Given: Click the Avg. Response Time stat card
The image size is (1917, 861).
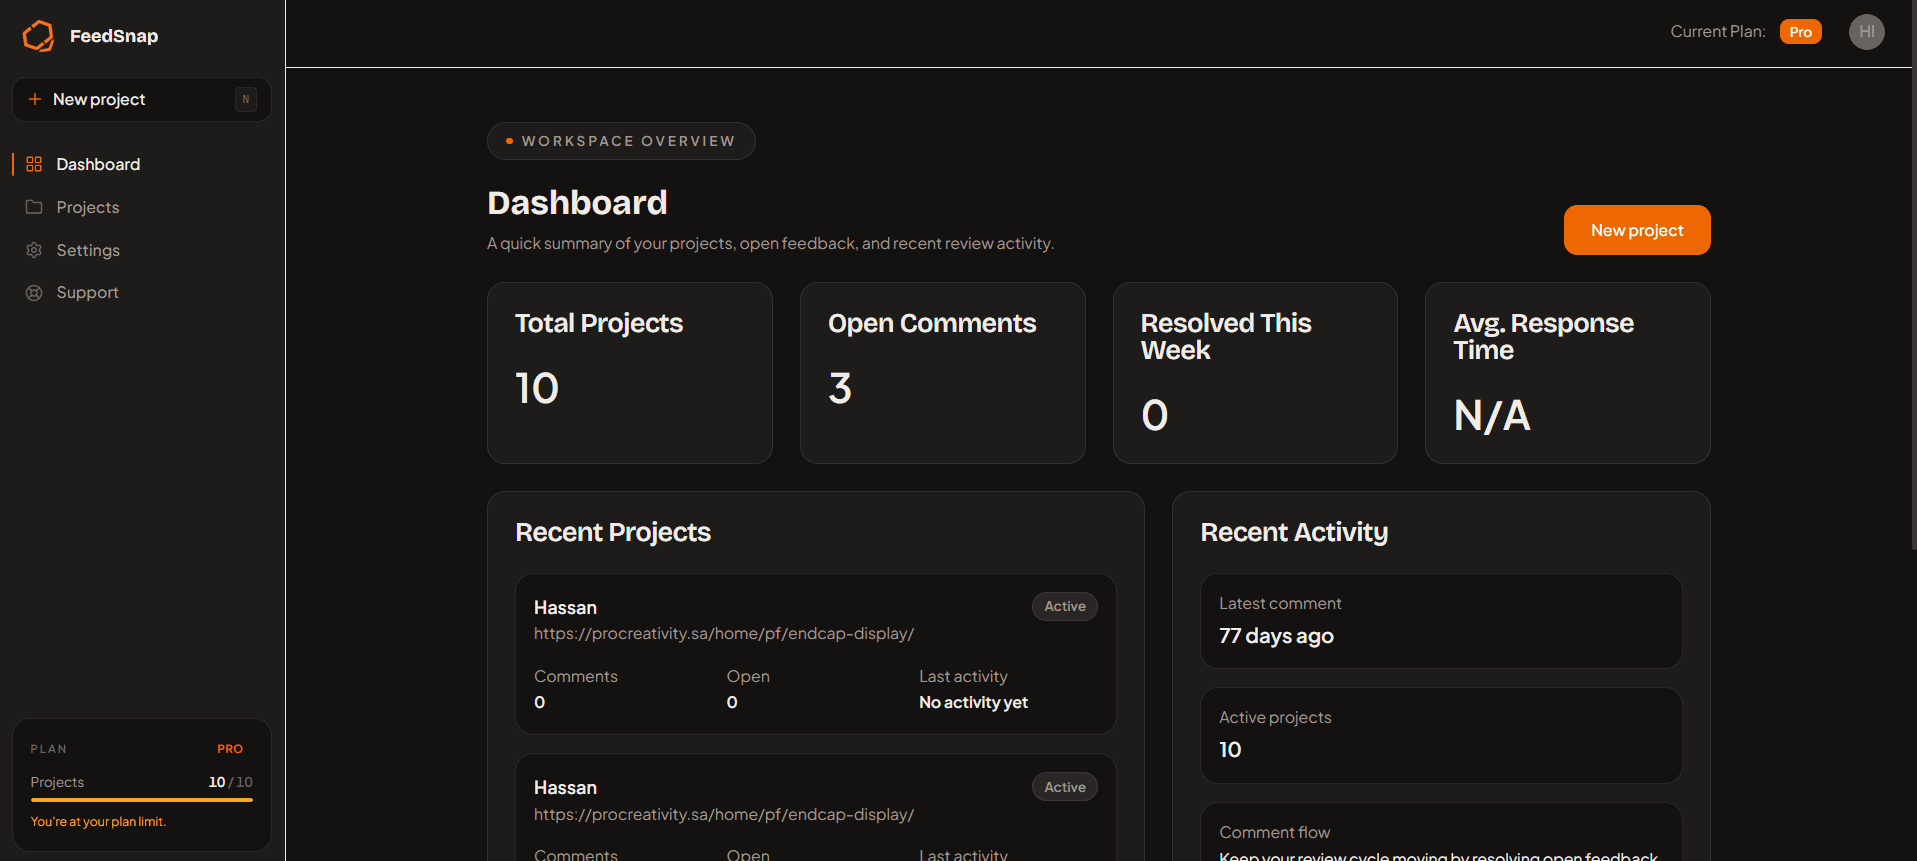Looking at the screenshot, I should (1568, 373).
